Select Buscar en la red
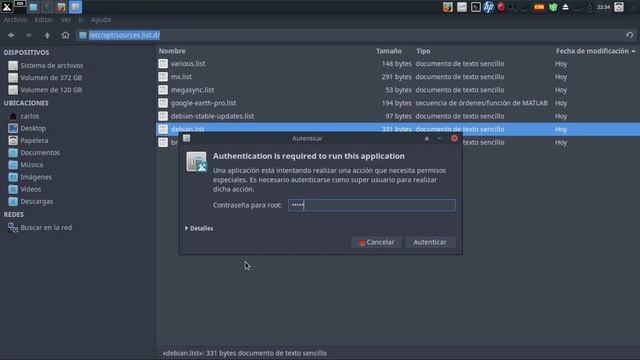The image size is (640, 360). 46,228
